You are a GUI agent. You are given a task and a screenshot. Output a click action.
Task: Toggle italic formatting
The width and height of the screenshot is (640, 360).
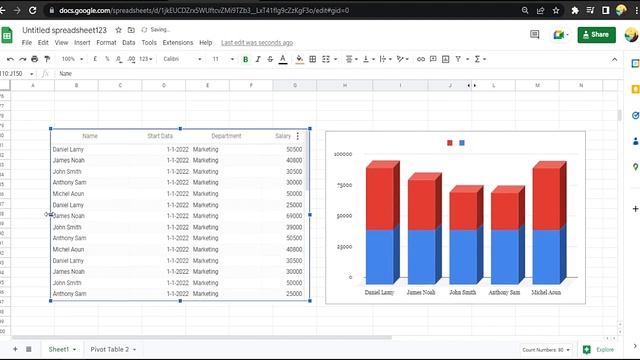[x=258, y=59]
